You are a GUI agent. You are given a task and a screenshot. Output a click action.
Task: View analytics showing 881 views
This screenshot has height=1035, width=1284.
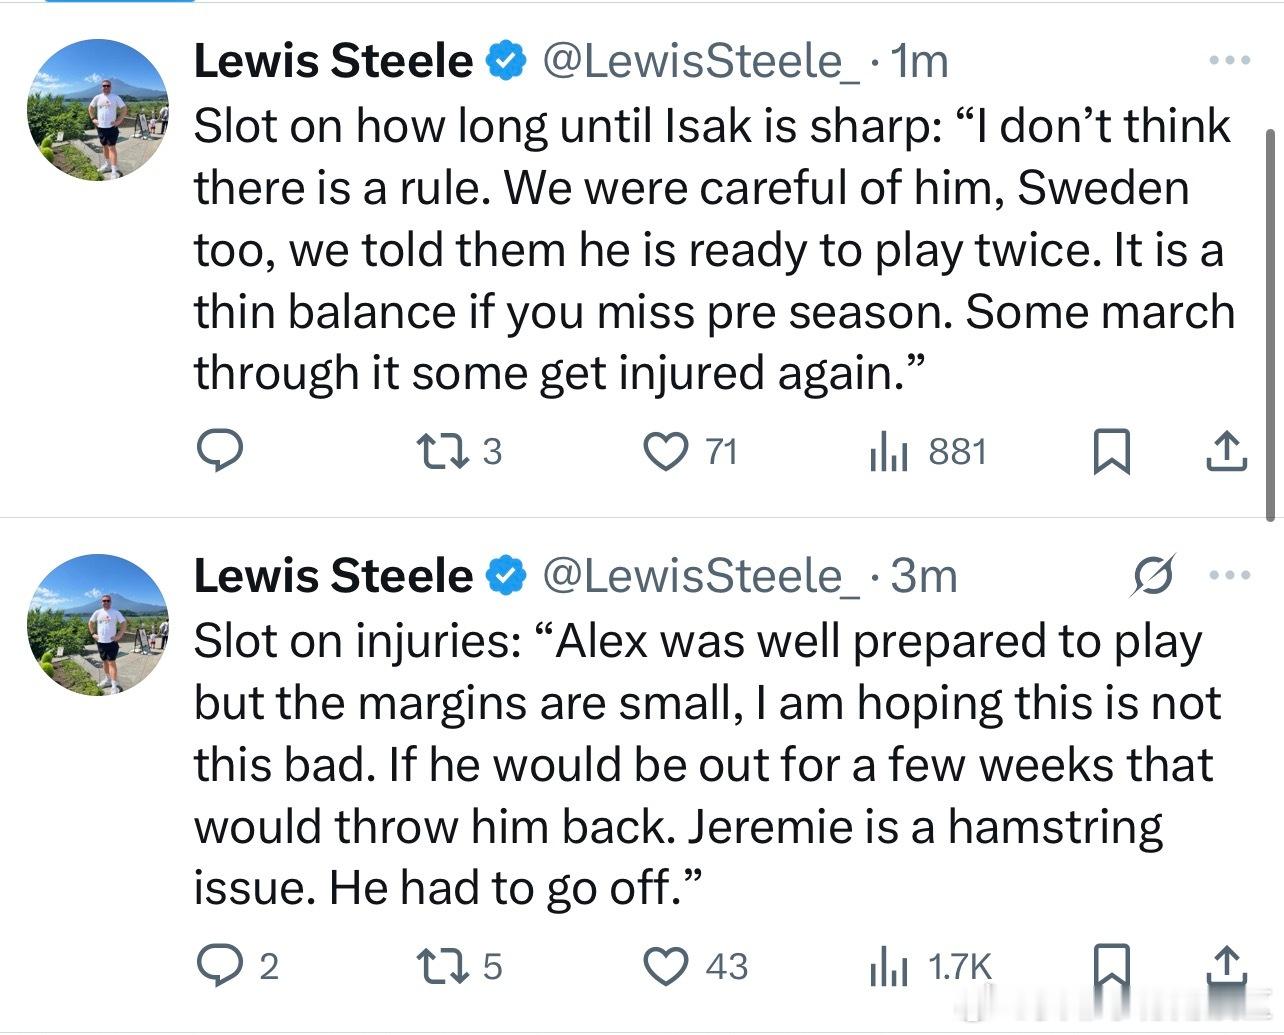[886, 452]
